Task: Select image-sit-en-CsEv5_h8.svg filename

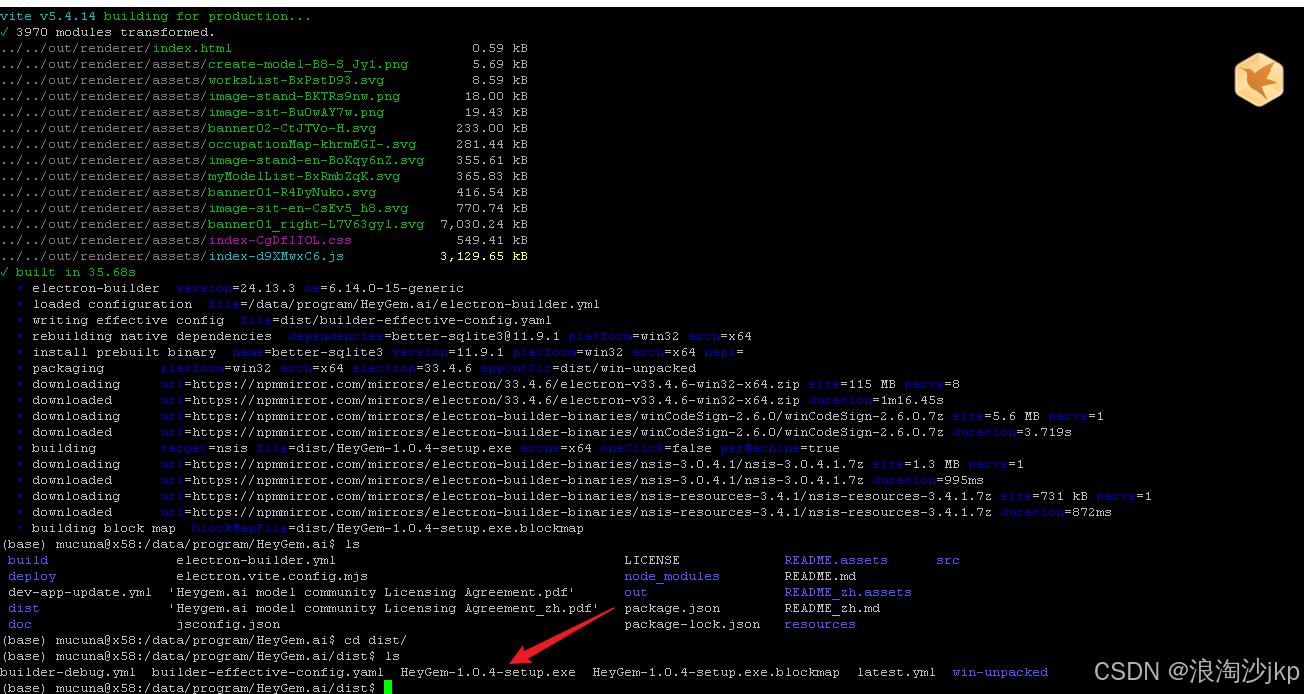Action: click(308, 208)
